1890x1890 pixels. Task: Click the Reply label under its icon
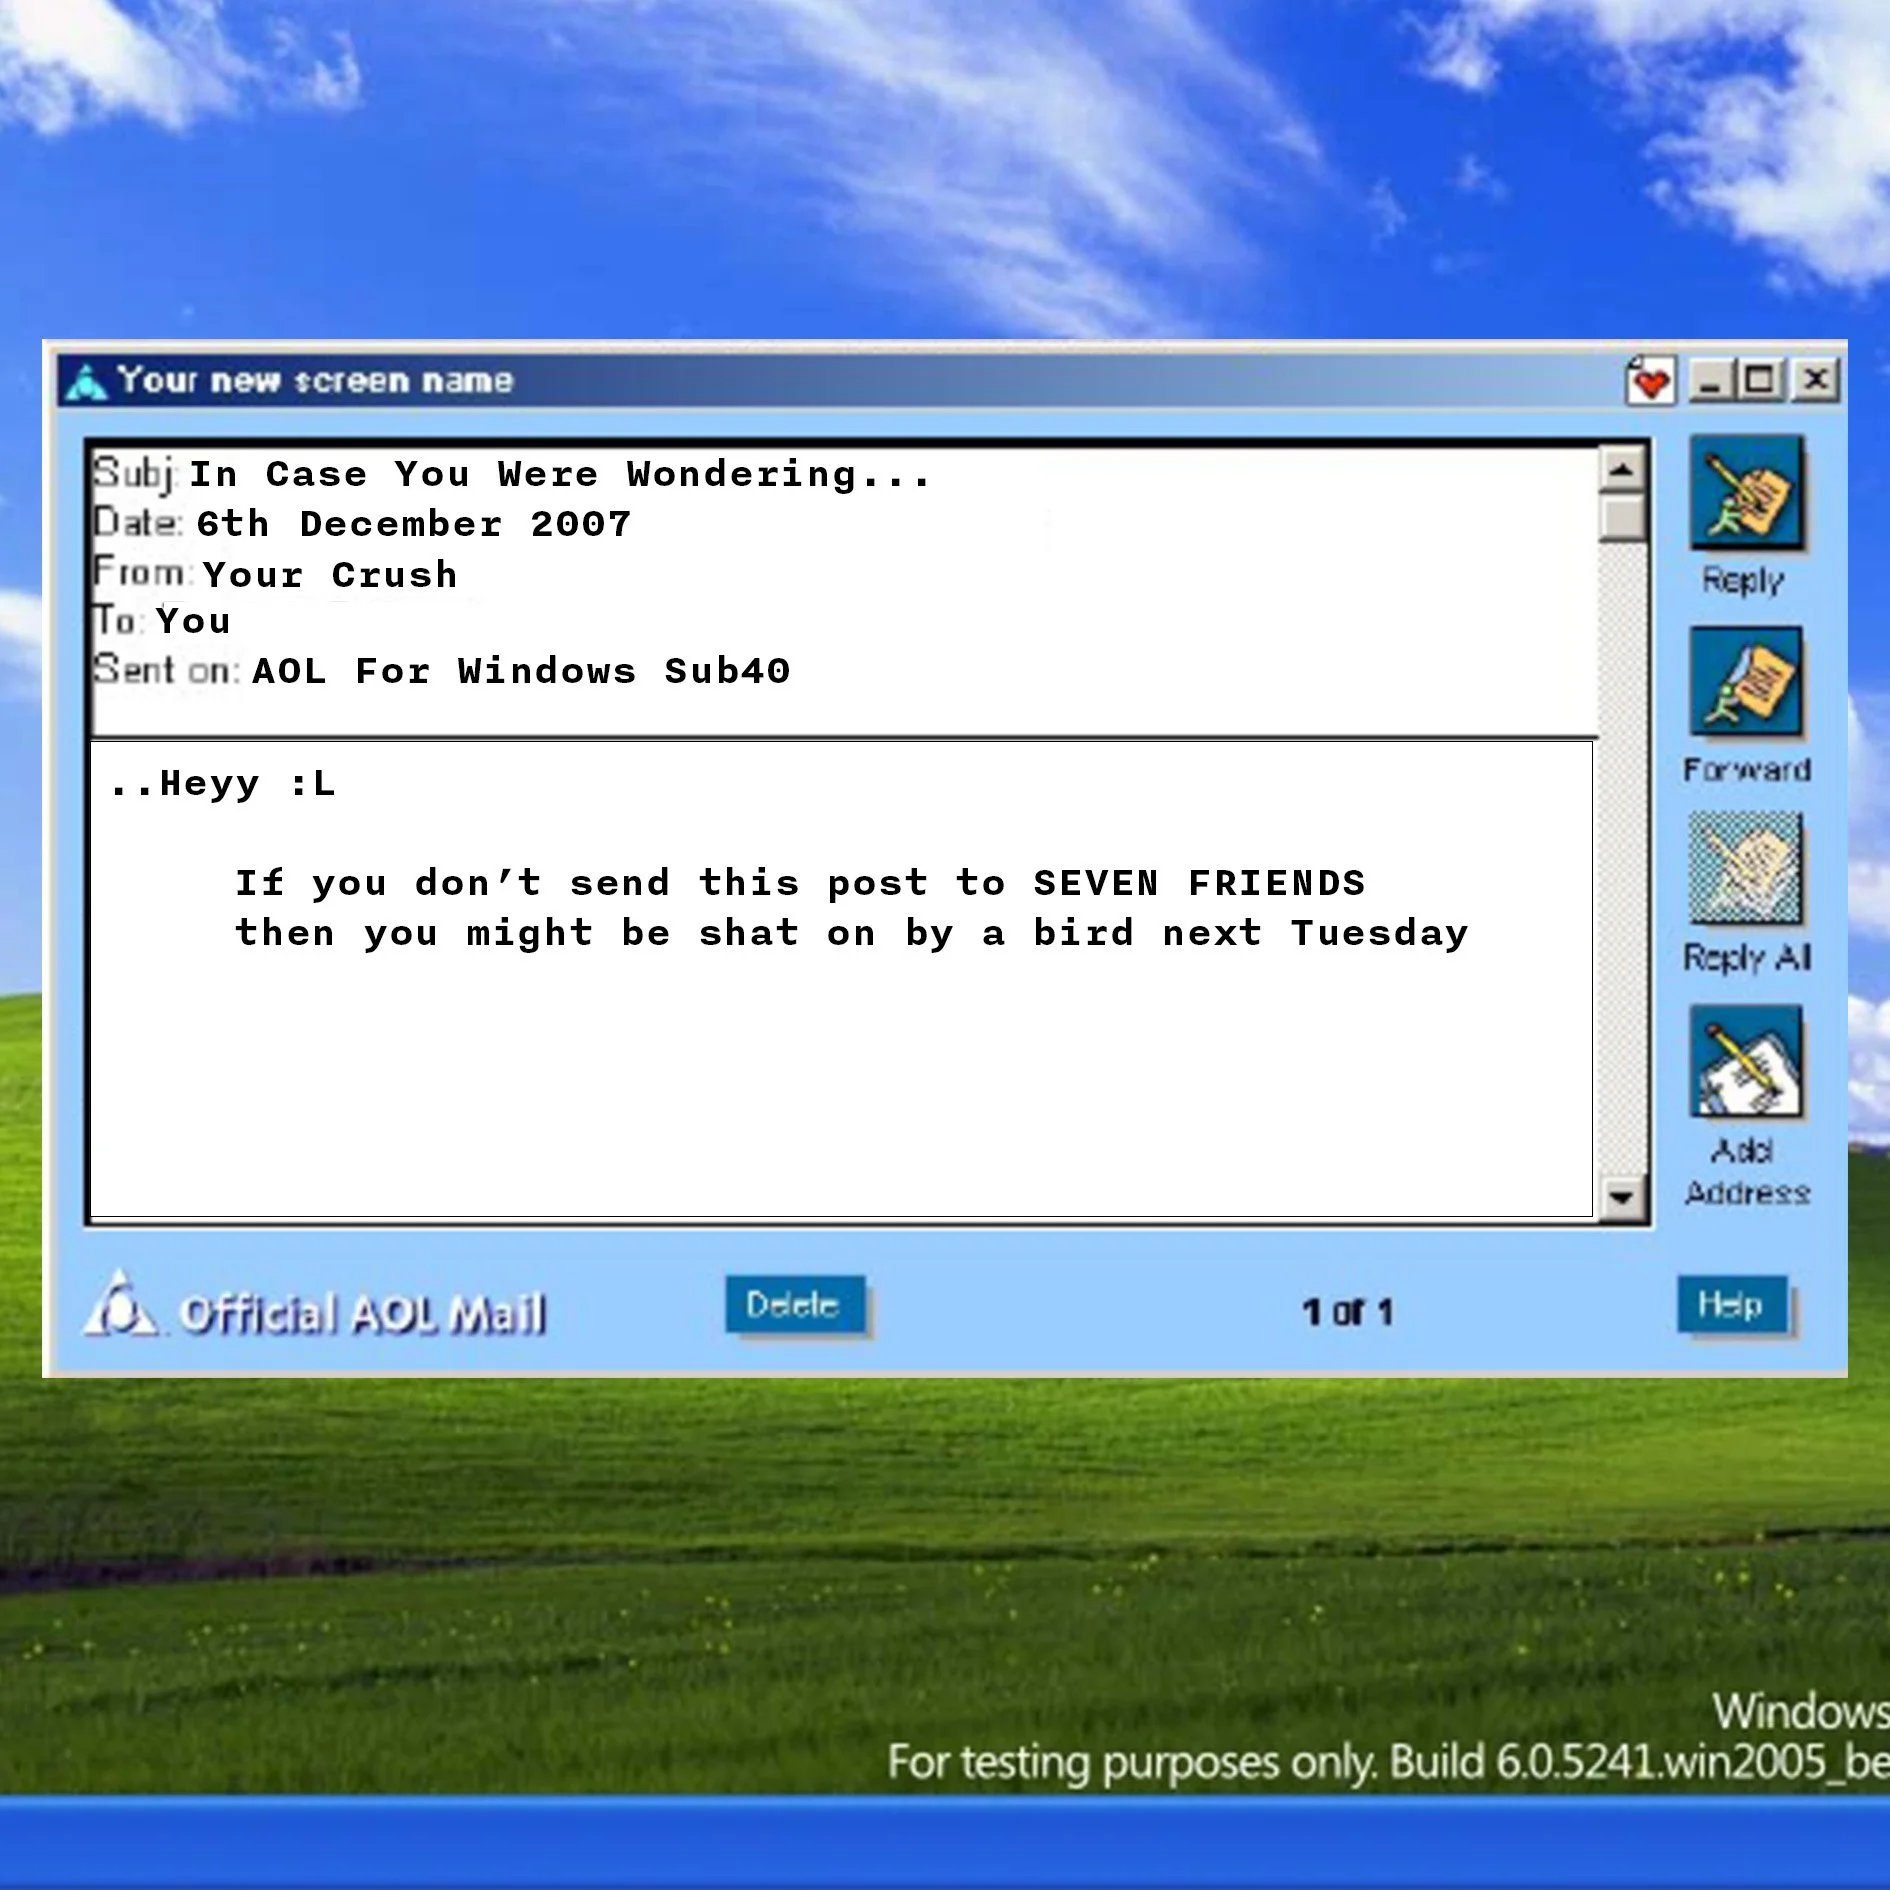[1743, 581]
